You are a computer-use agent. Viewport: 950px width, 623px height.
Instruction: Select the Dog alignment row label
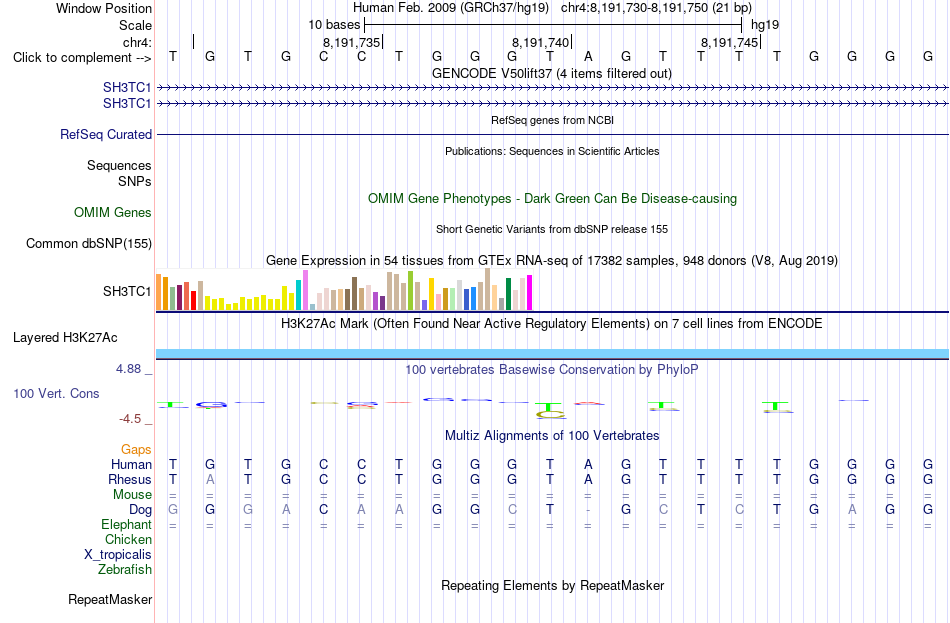140,510
